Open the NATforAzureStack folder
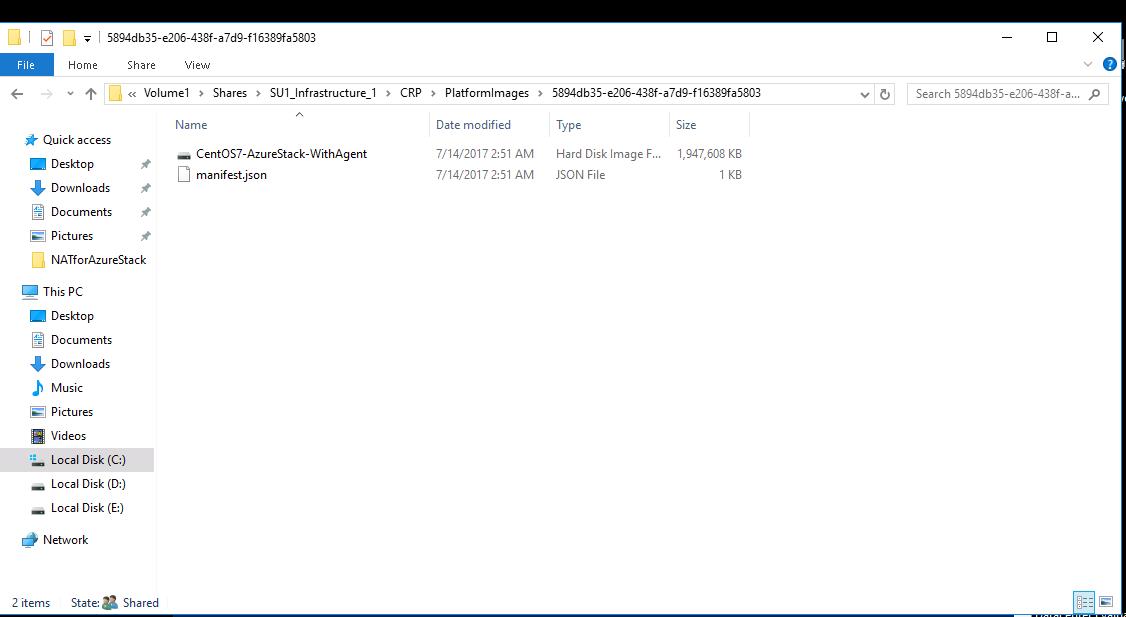 (98, 260)
